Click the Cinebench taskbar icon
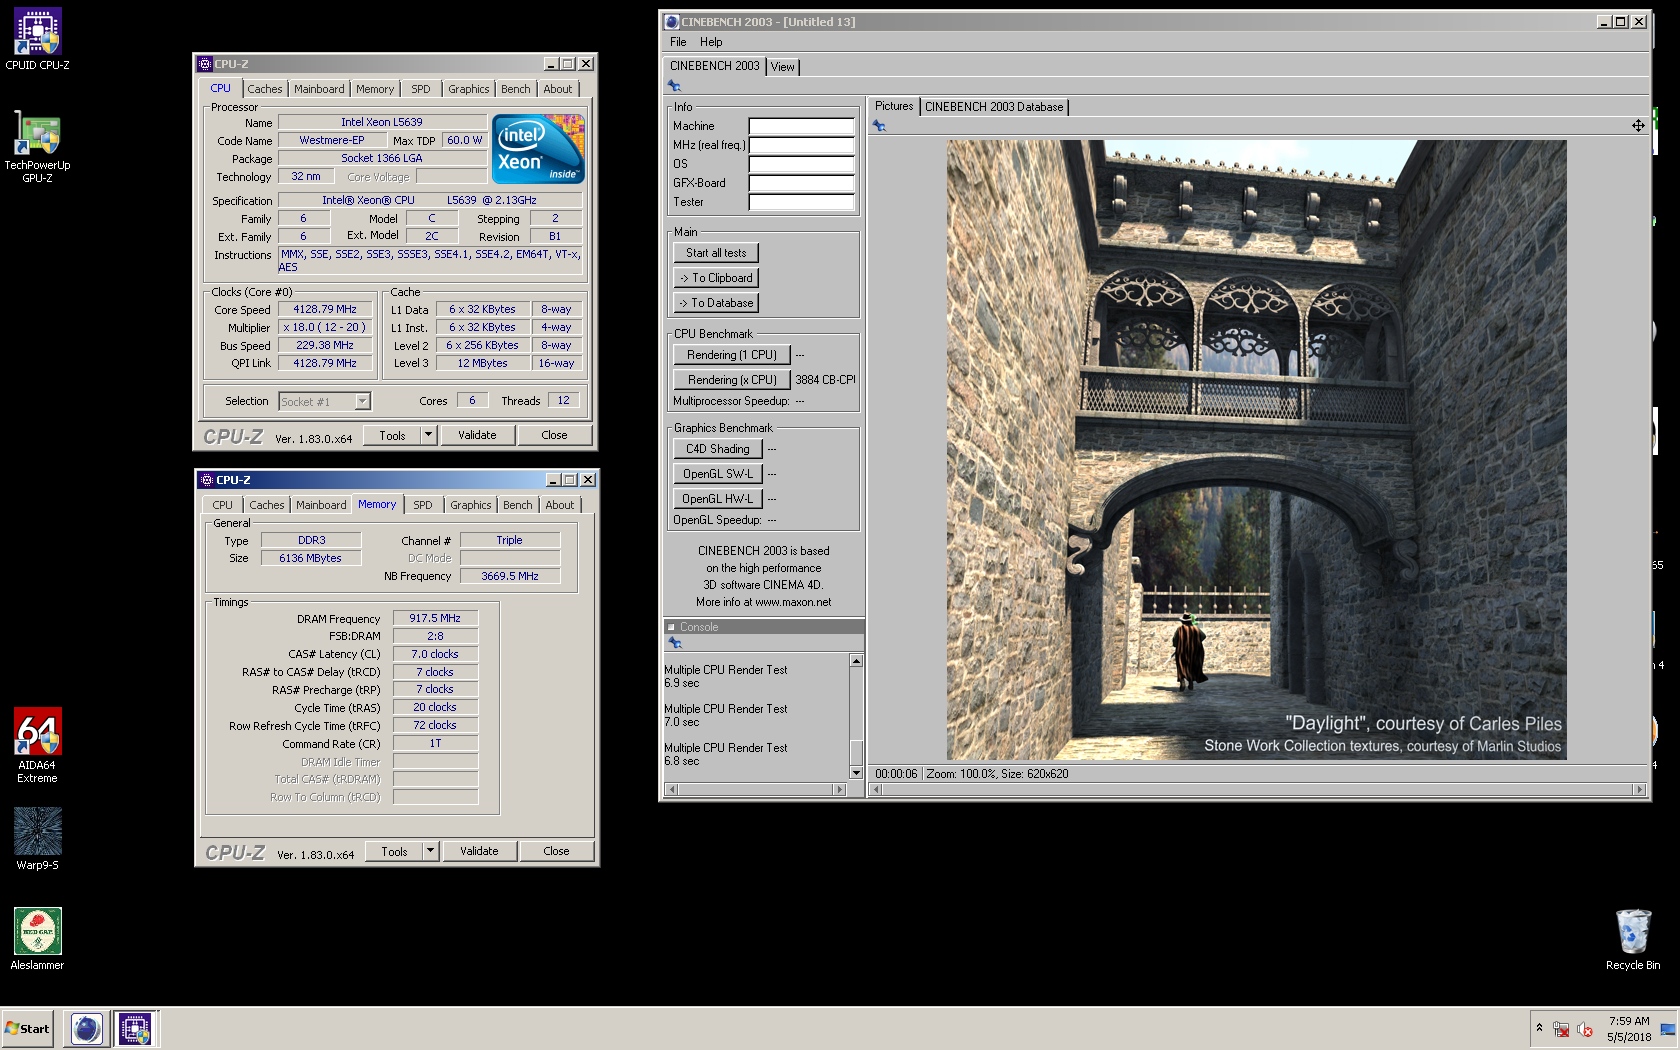This screenshot has height=1050, width=1680. (87, 1028)
